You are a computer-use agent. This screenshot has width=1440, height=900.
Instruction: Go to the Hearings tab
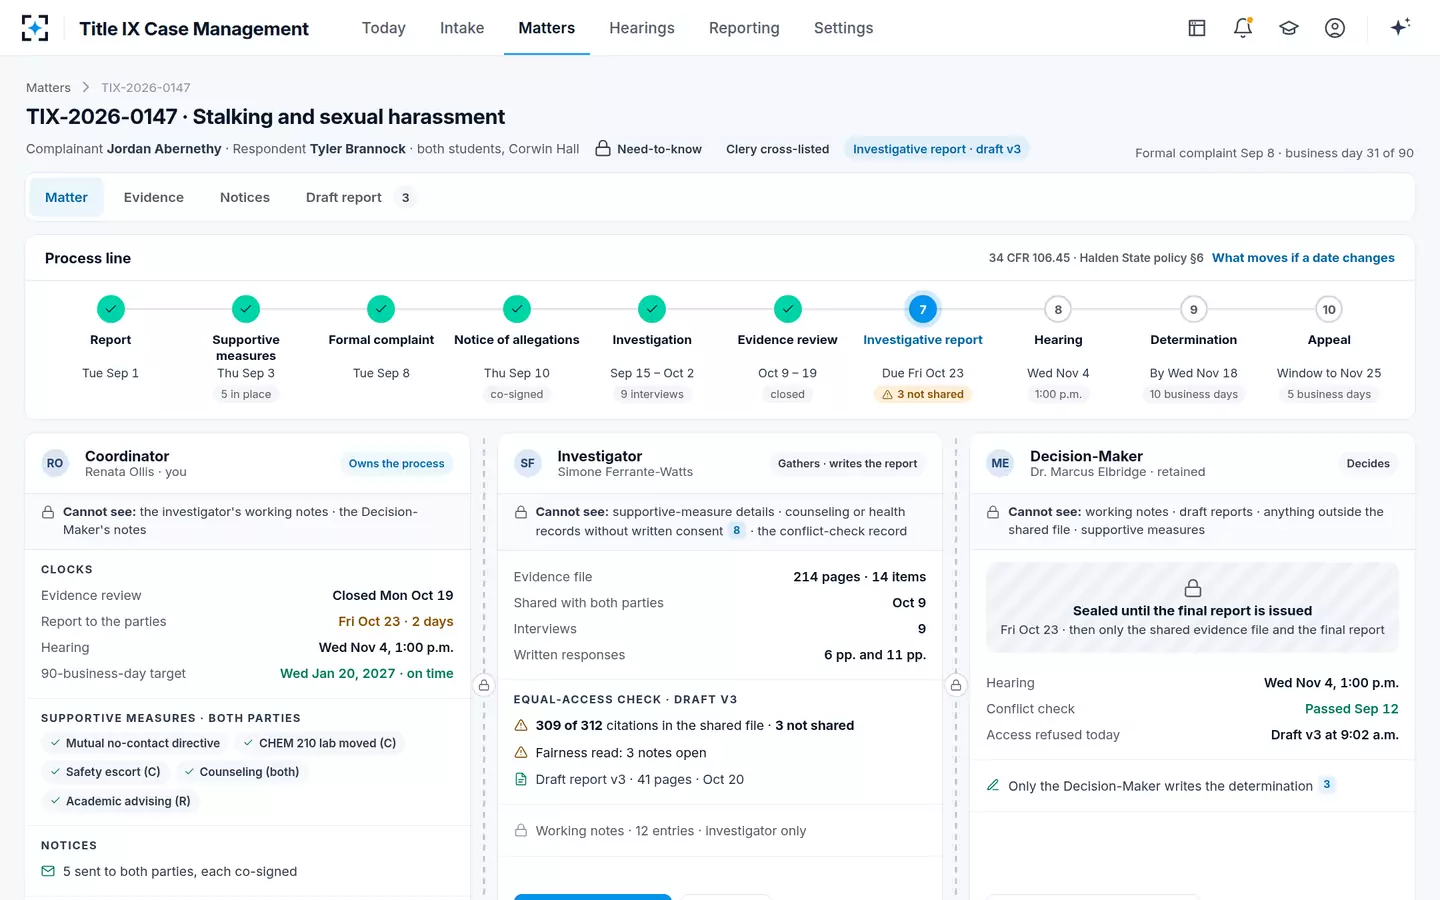point(642,28)
